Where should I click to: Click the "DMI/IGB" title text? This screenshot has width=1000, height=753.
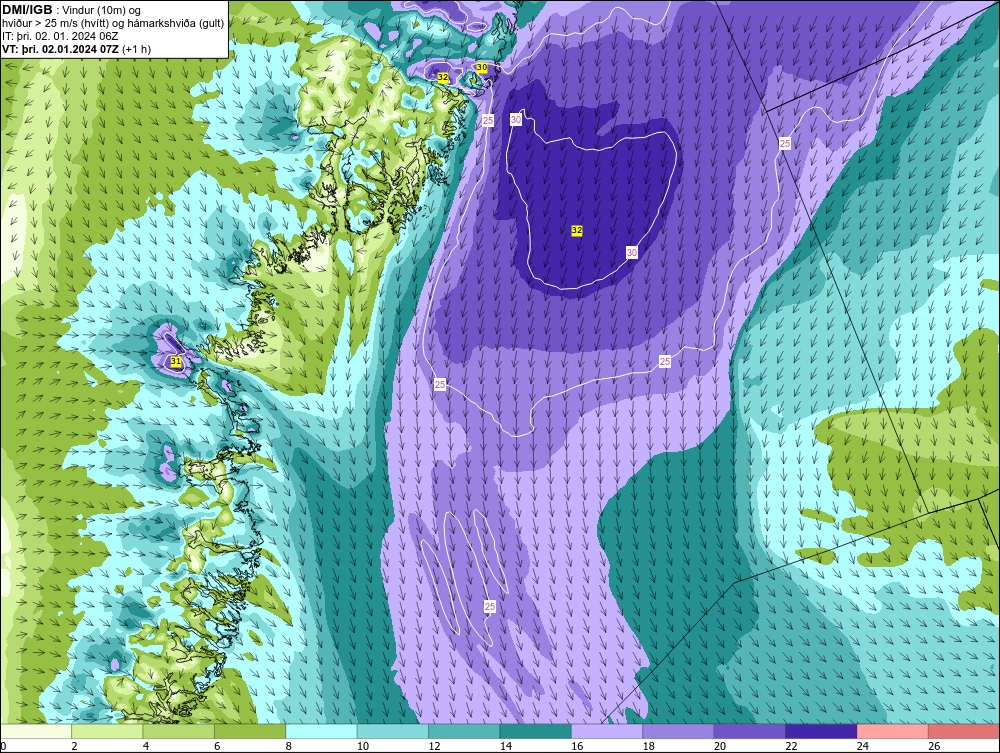point(27,10)
